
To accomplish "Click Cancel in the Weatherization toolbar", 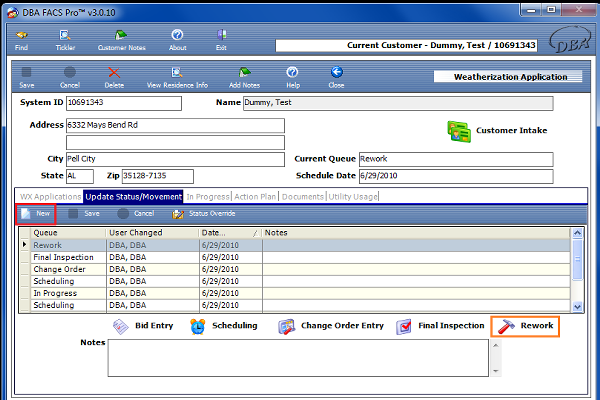I will (70, 78).
